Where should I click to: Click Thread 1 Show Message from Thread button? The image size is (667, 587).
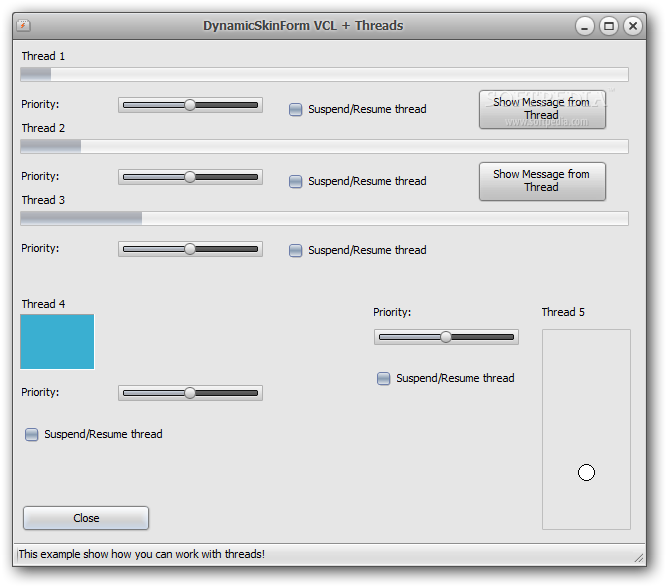point(542,109)
